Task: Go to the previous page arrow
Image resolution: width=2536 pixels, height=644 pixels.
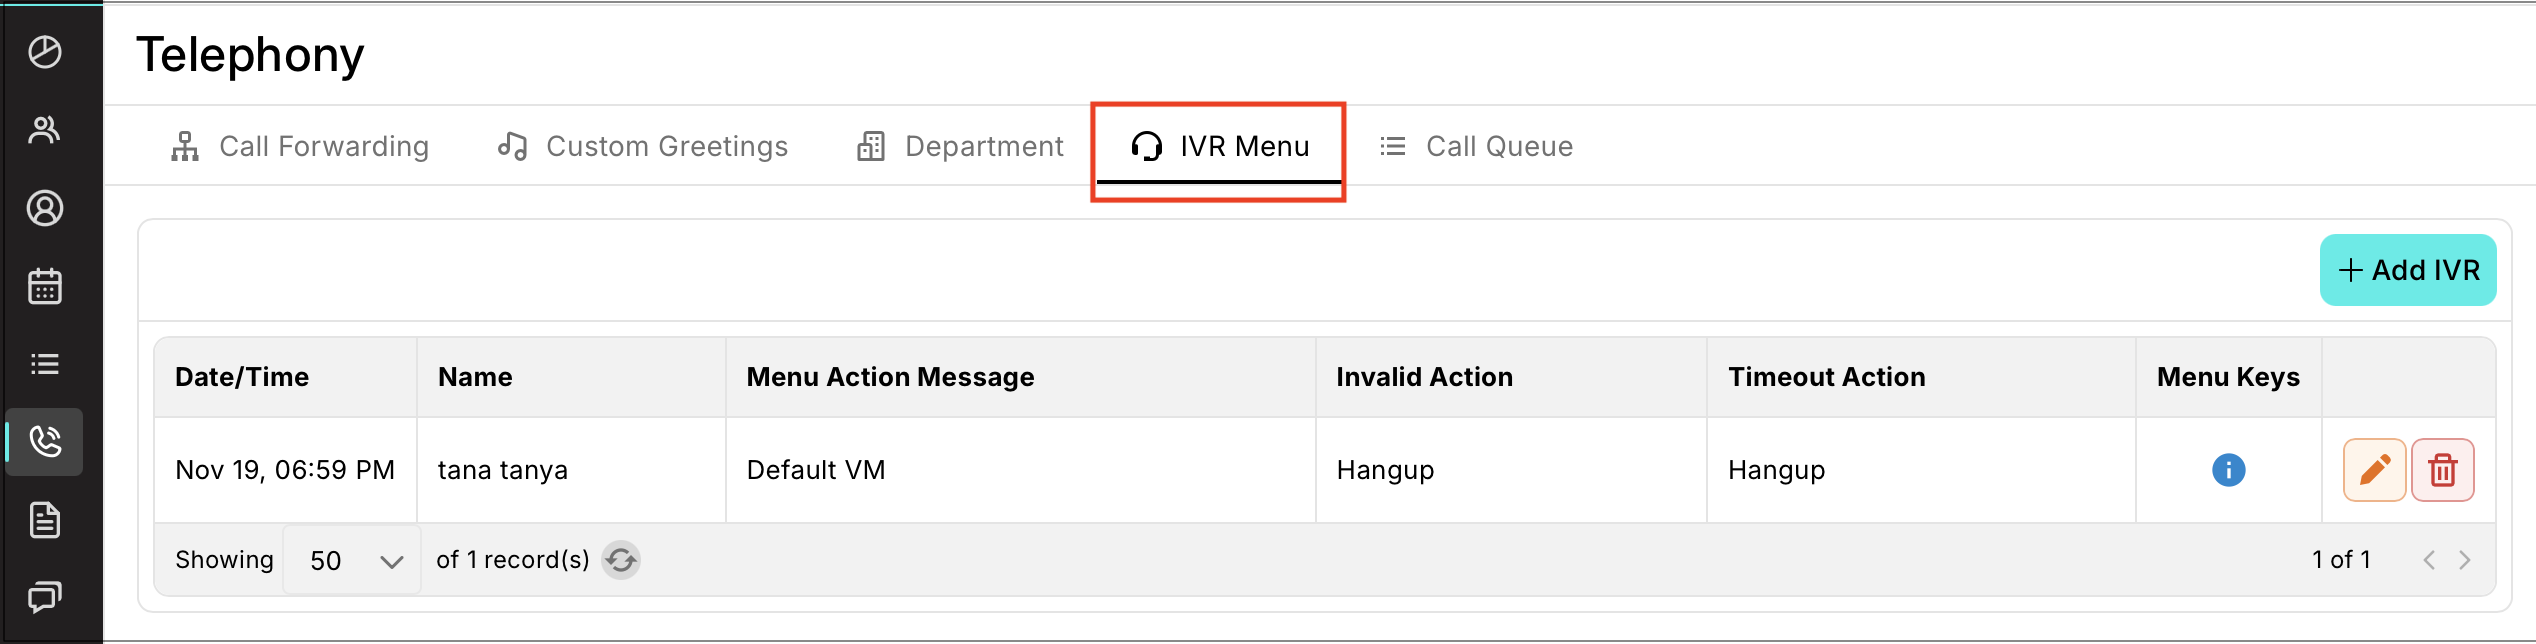Action: coord(2429,560)
